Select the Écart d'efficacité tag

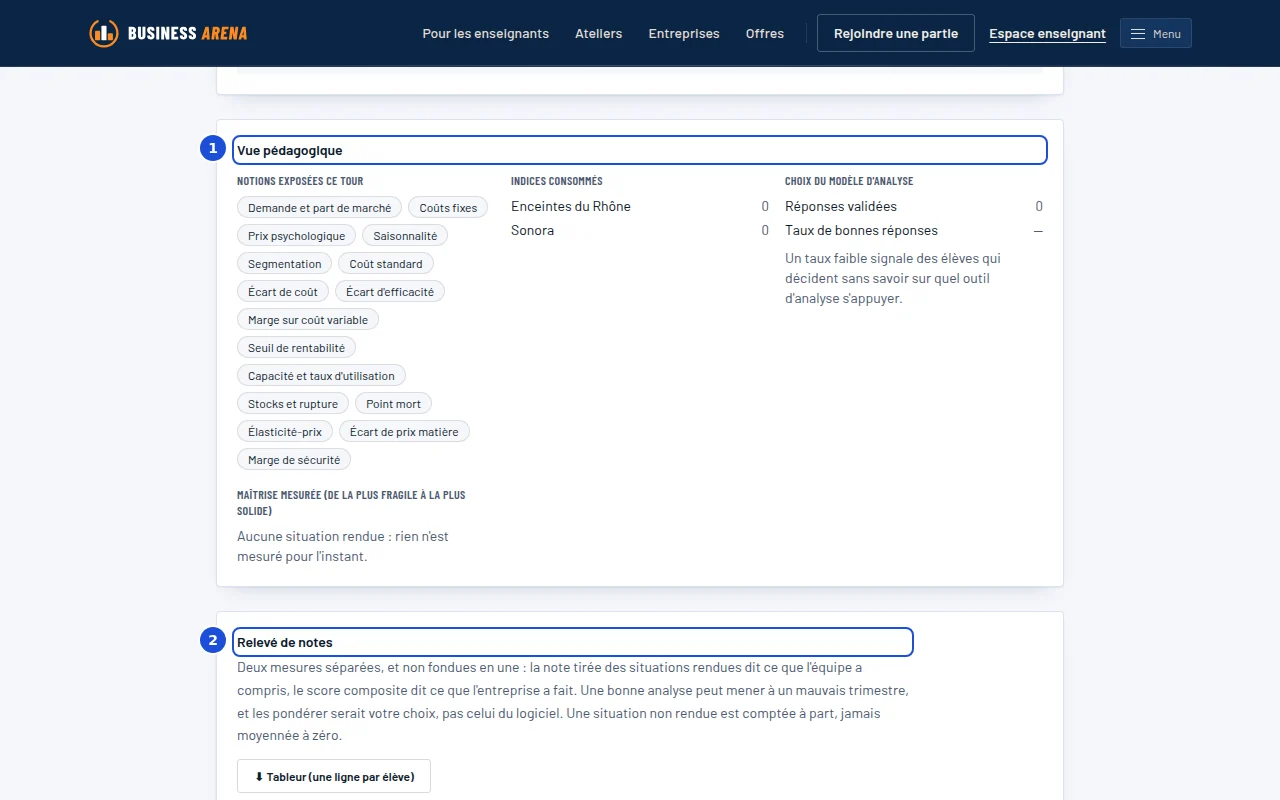(390, 292)
